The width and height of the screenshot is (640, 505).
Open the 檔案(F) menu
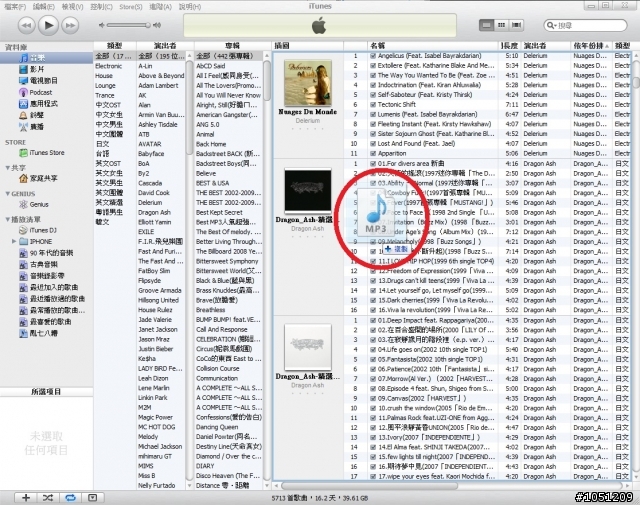click(15, 7)
